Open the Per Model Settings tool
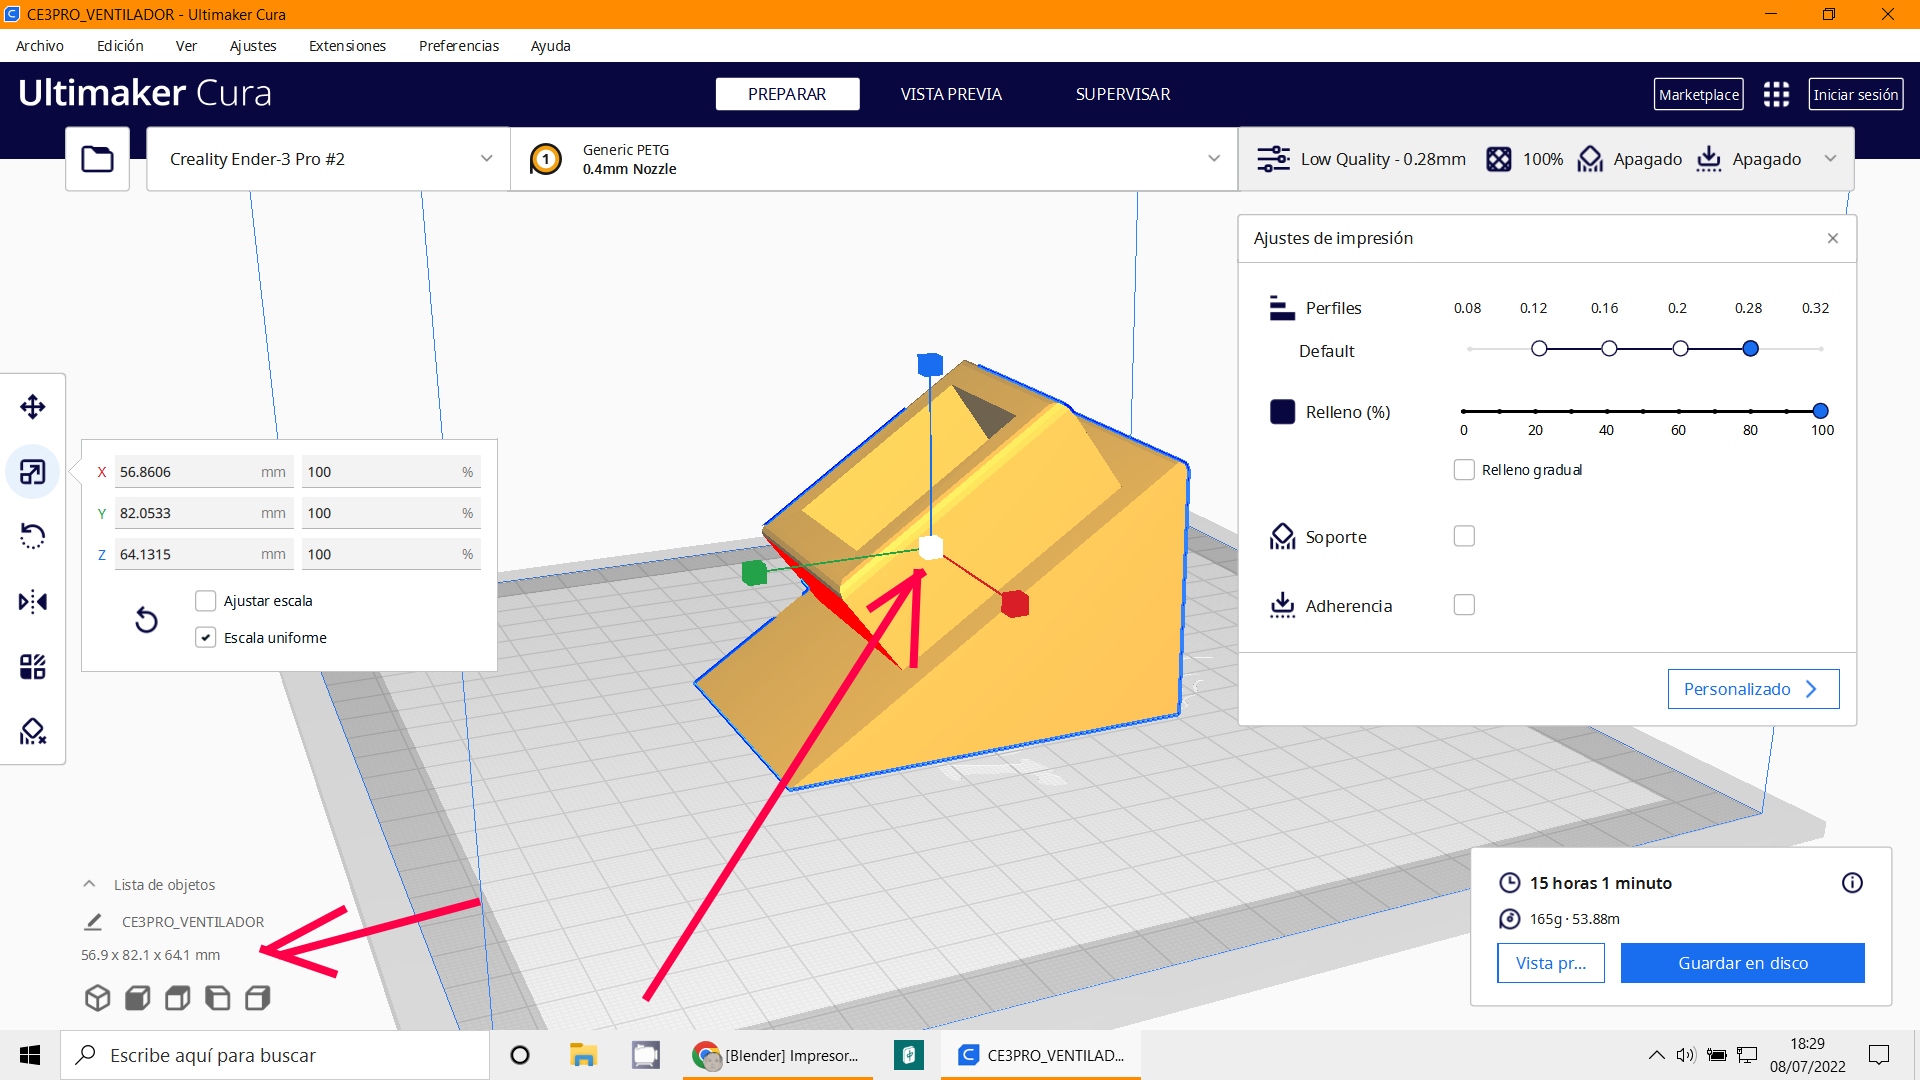Viewport: 1920px width, 1080px height. (33, 667)
